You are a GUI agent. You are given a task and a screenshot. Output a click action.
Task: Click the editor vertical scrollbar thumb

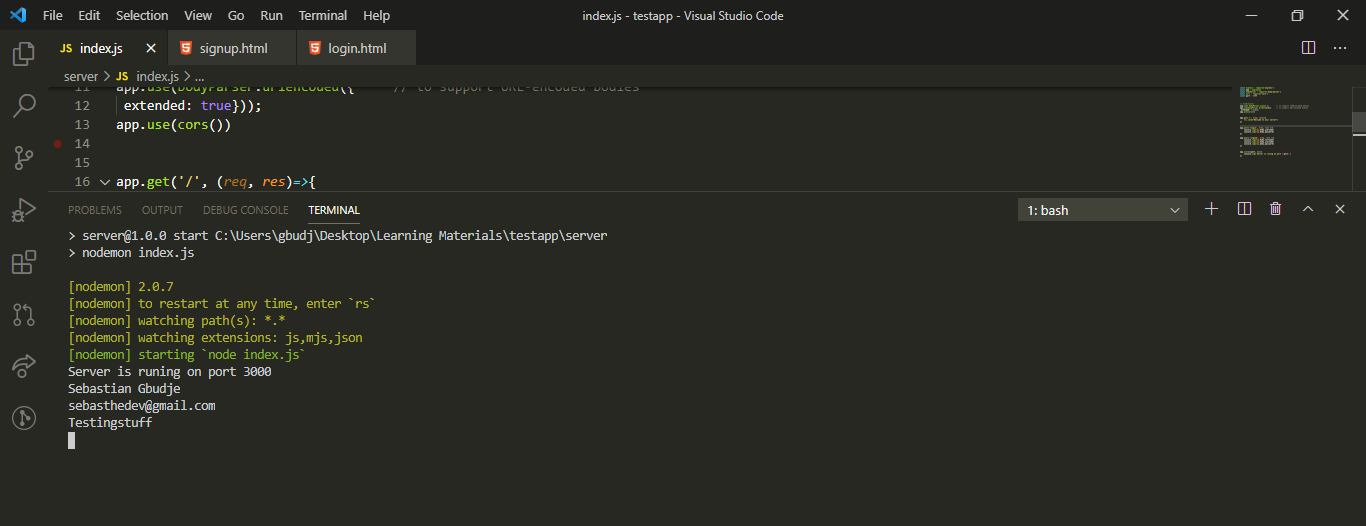(1359, 121)
